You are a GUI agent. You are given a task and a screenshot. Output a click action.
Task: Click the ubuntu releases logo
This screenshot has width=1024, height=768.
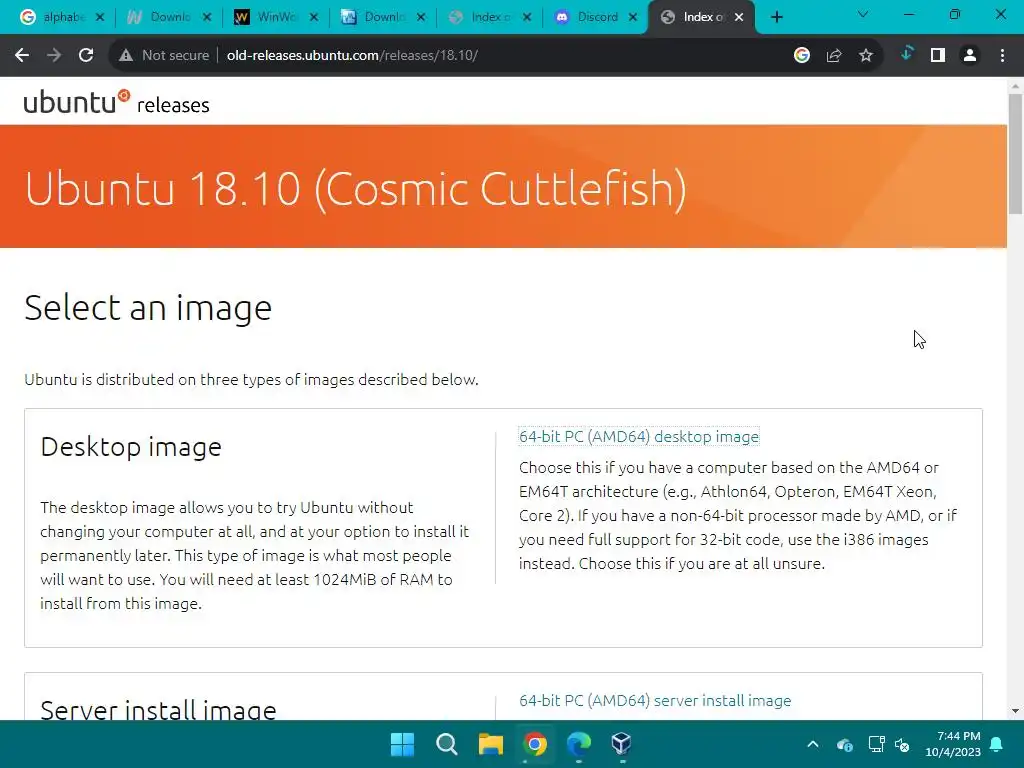tap(116, 103)
